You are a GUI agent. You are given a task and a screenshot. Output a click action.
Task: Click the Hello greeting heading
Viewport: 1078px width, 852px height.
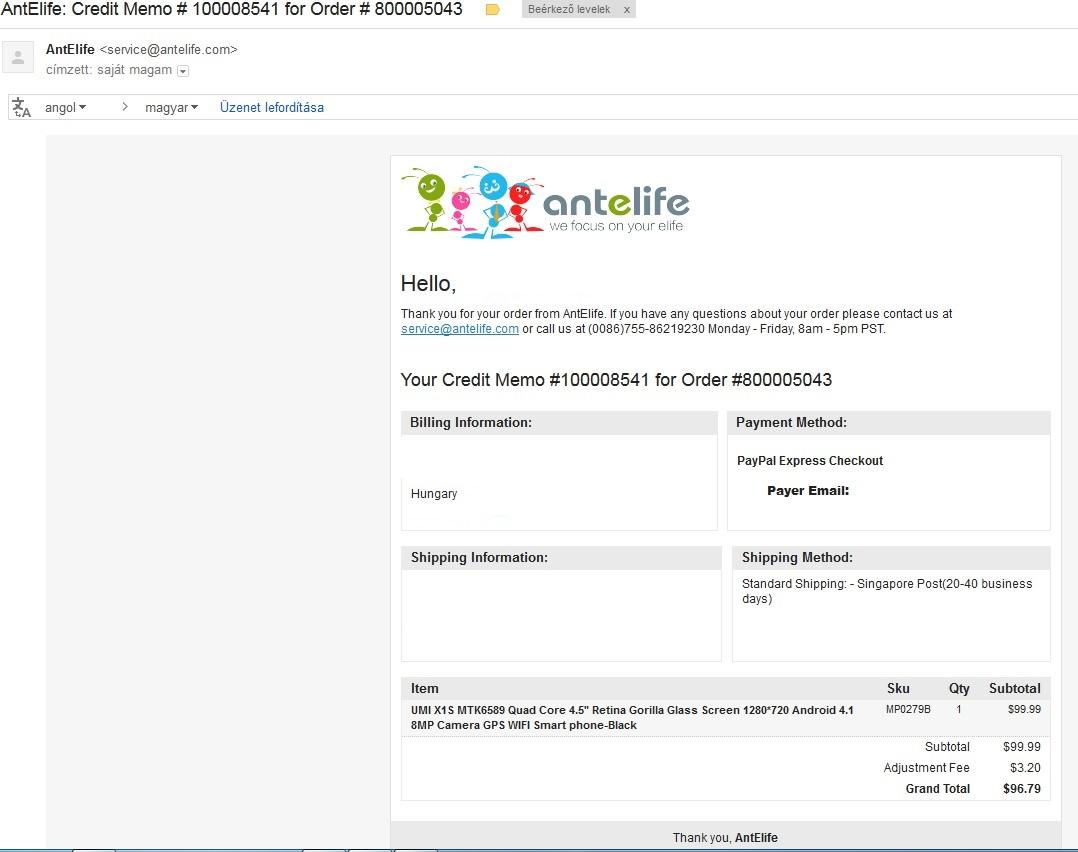tap(428, 283)
